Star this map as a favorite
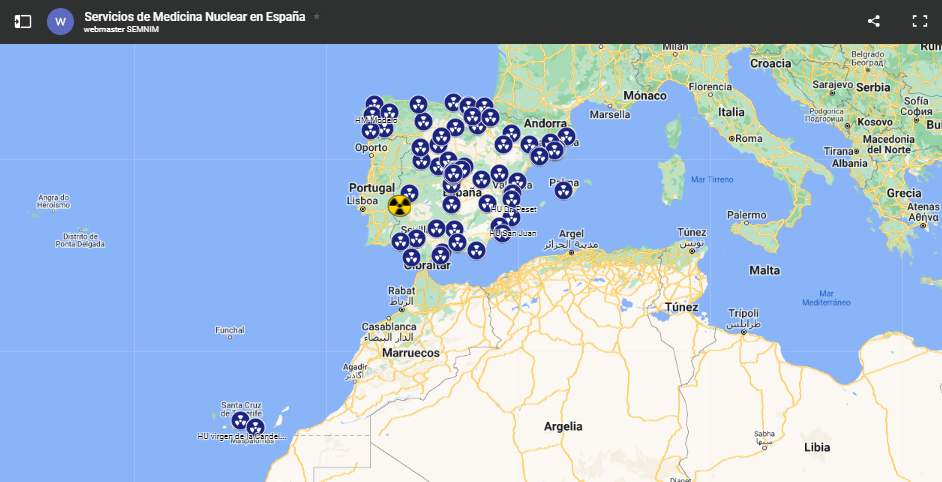 pos(317,17)
